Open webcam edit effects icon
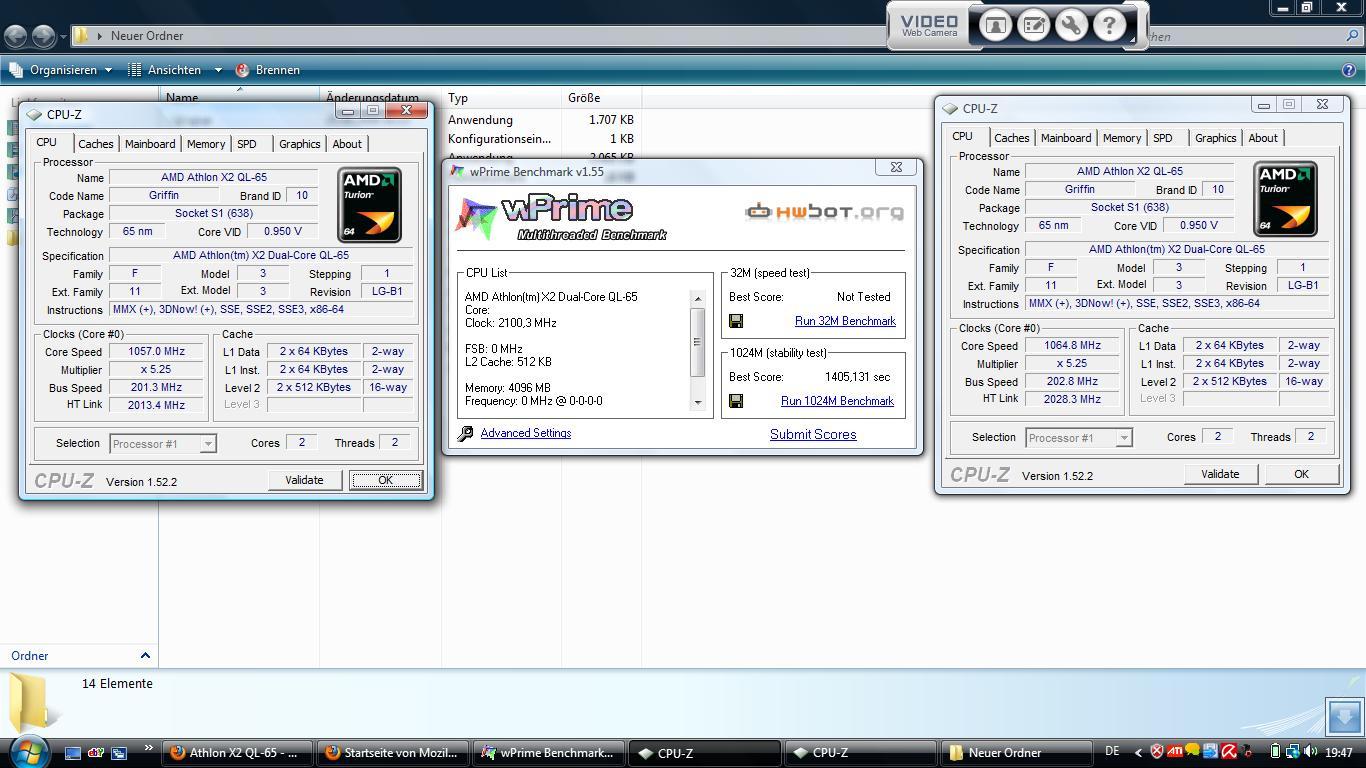This screenshot has height=768, width=1366. 1033,25
